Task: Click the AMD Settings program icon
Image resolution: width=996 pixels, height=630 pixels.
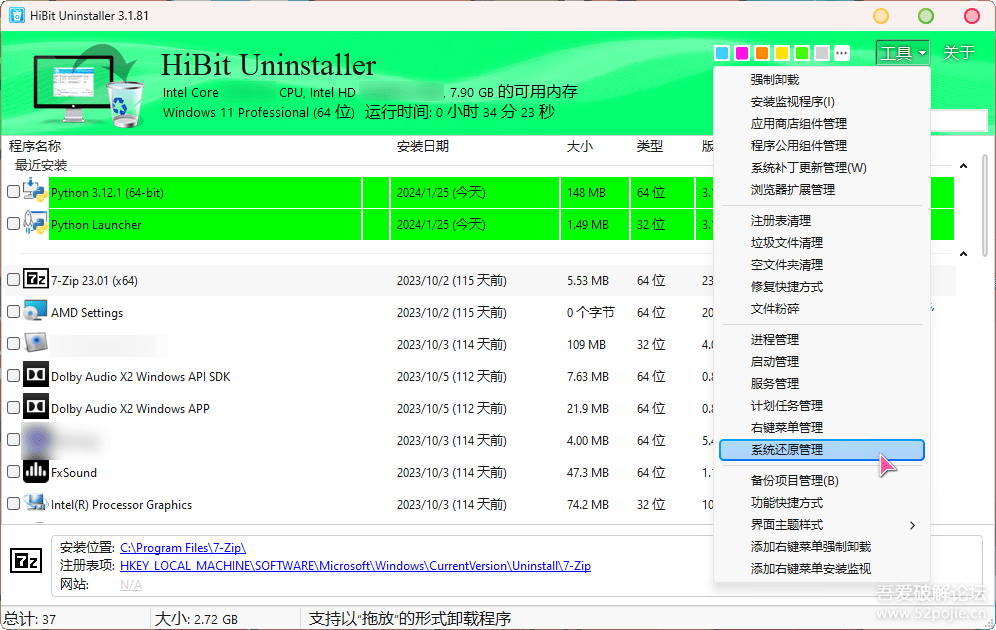Action: [x=36, y=311]
